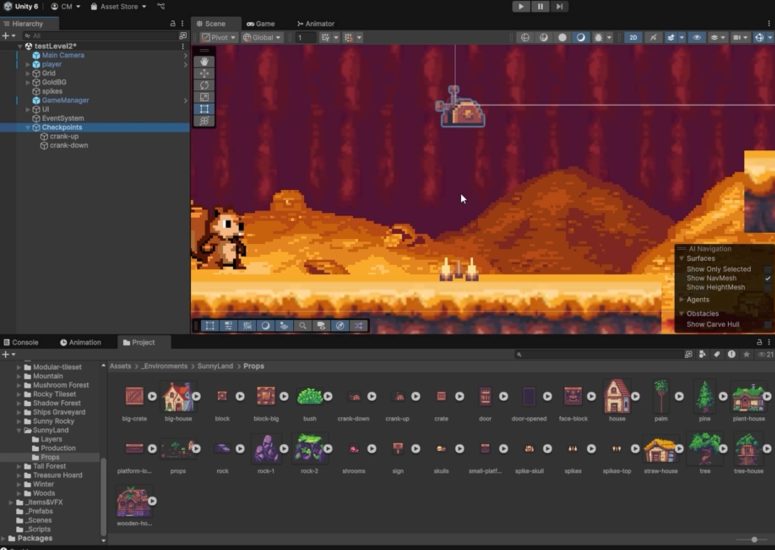Screen dimensions: 775x550
Task: Toggle scene visibility eye icon
Action: [x=697, y=38]
